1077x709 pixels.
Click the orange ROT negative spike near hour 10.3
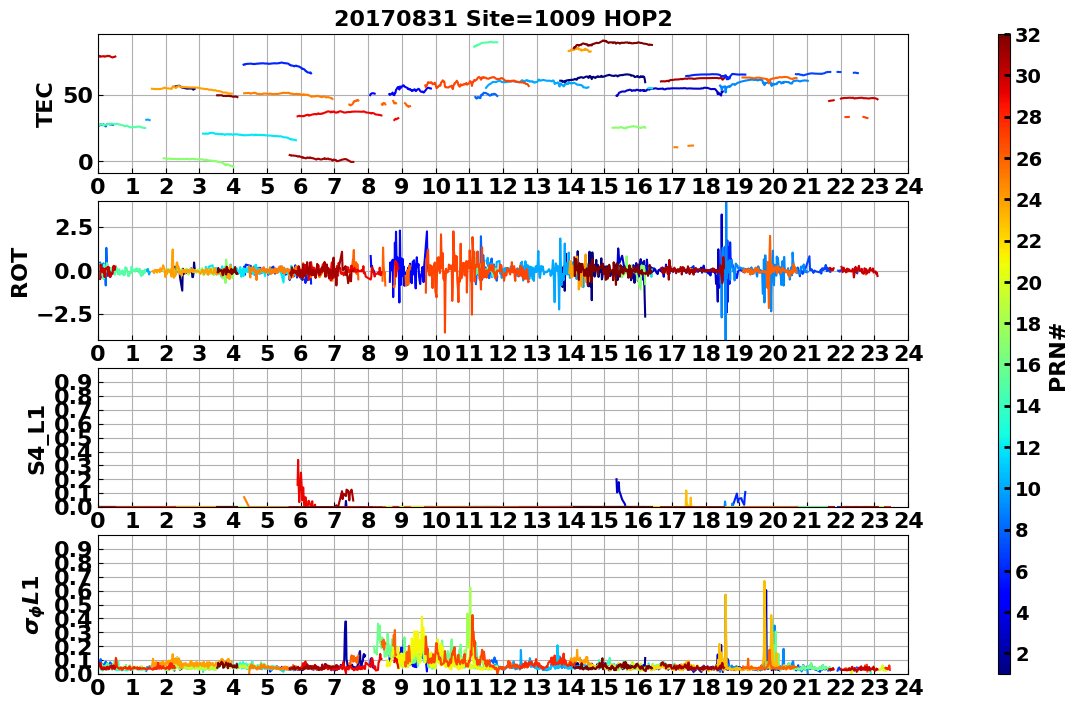[444, 302]
